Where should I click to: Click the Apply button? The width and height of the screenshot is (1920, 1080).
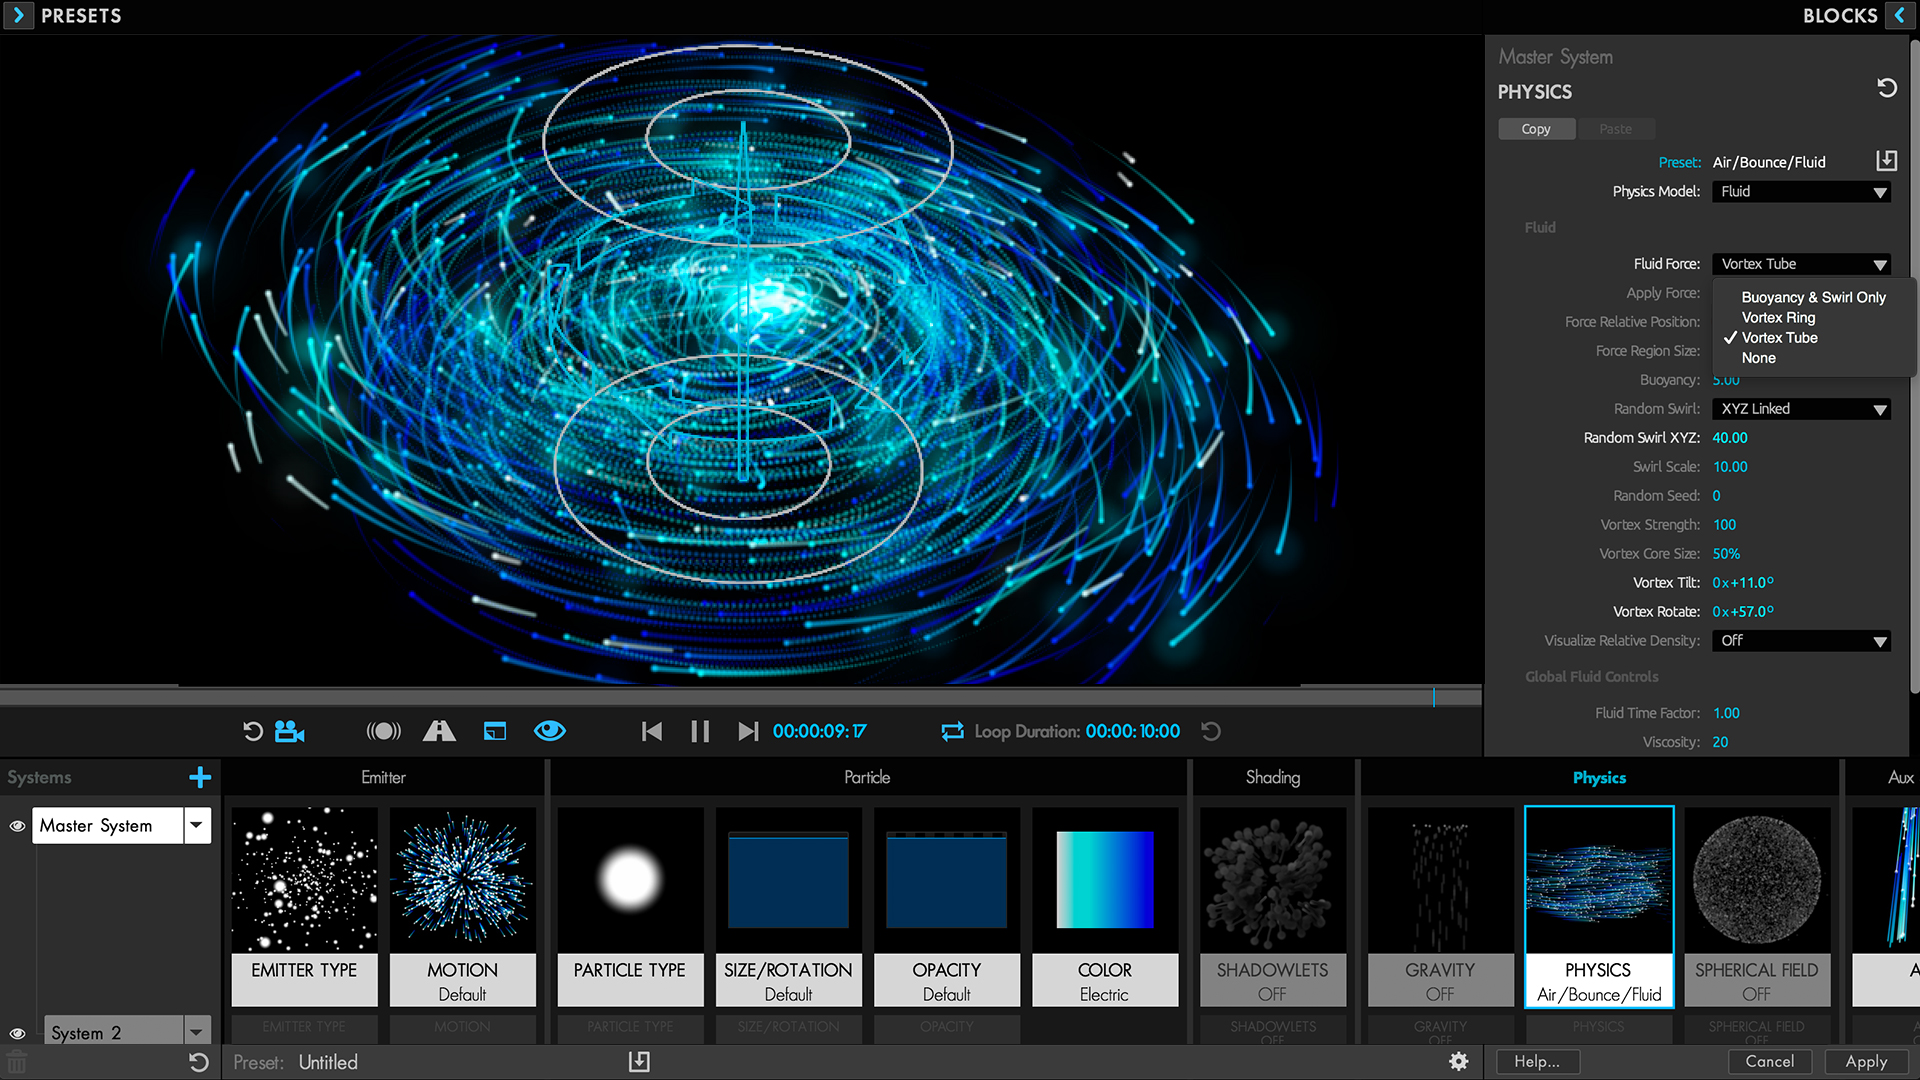tap(1866, 1062)
